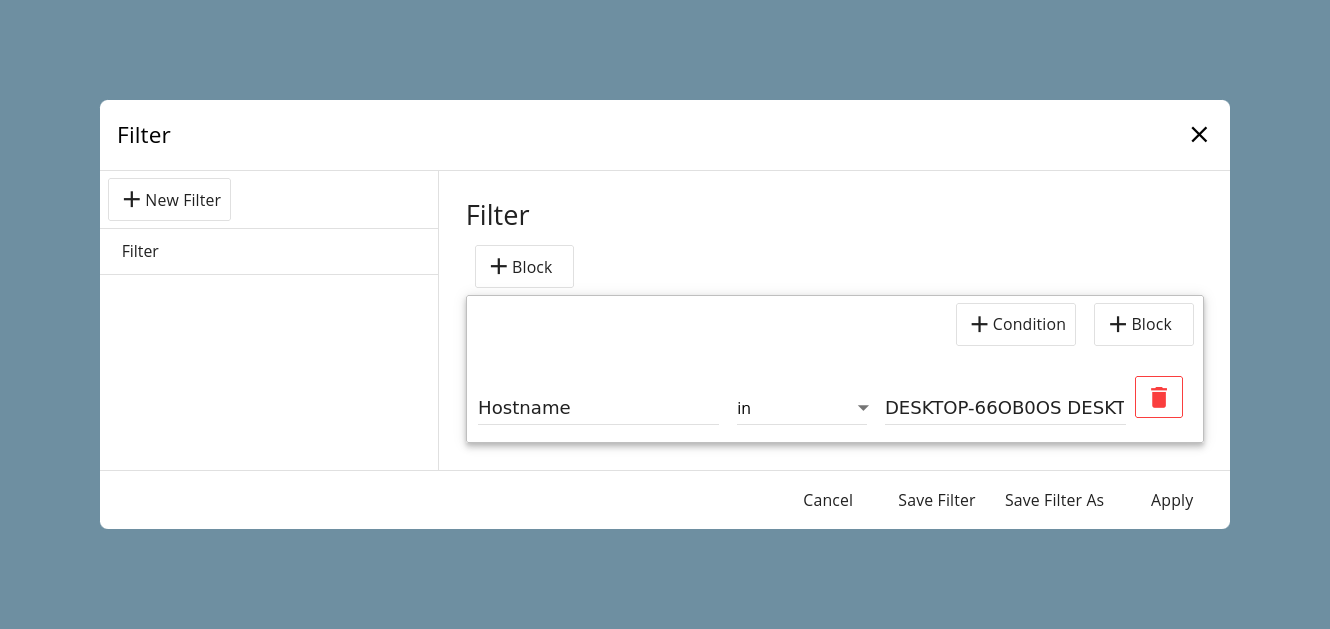Click Save Filter
Screen dimensions: 1330x629
(x=936, y=500)
